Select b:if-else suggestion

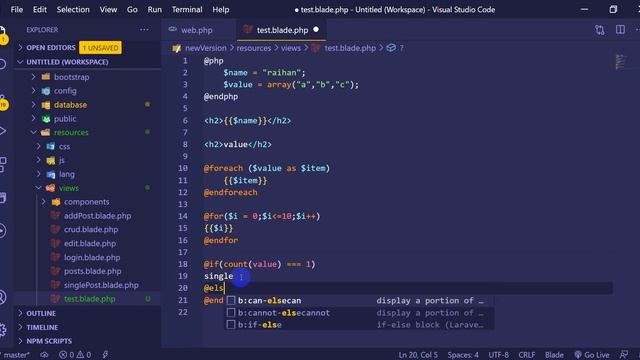(x=358, y=324)
